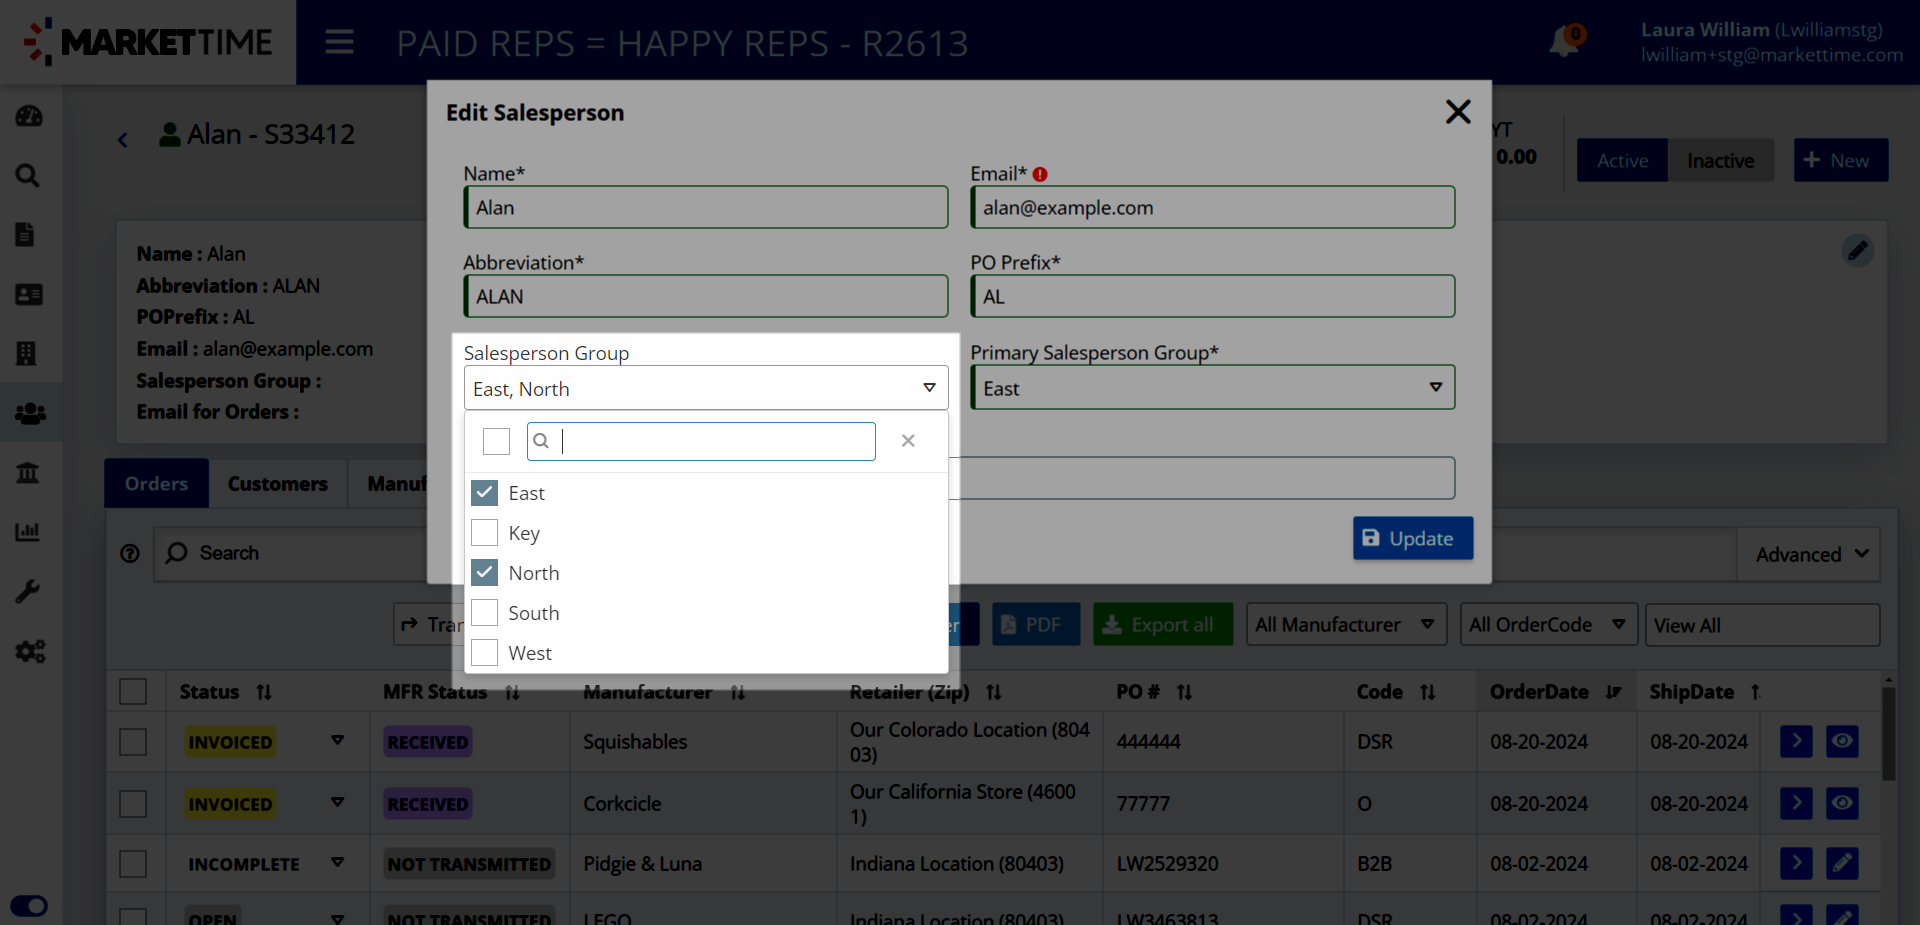Switch to the Orders tab
The height and width of the screenshot is (925, 1920).
coord(156,484)
